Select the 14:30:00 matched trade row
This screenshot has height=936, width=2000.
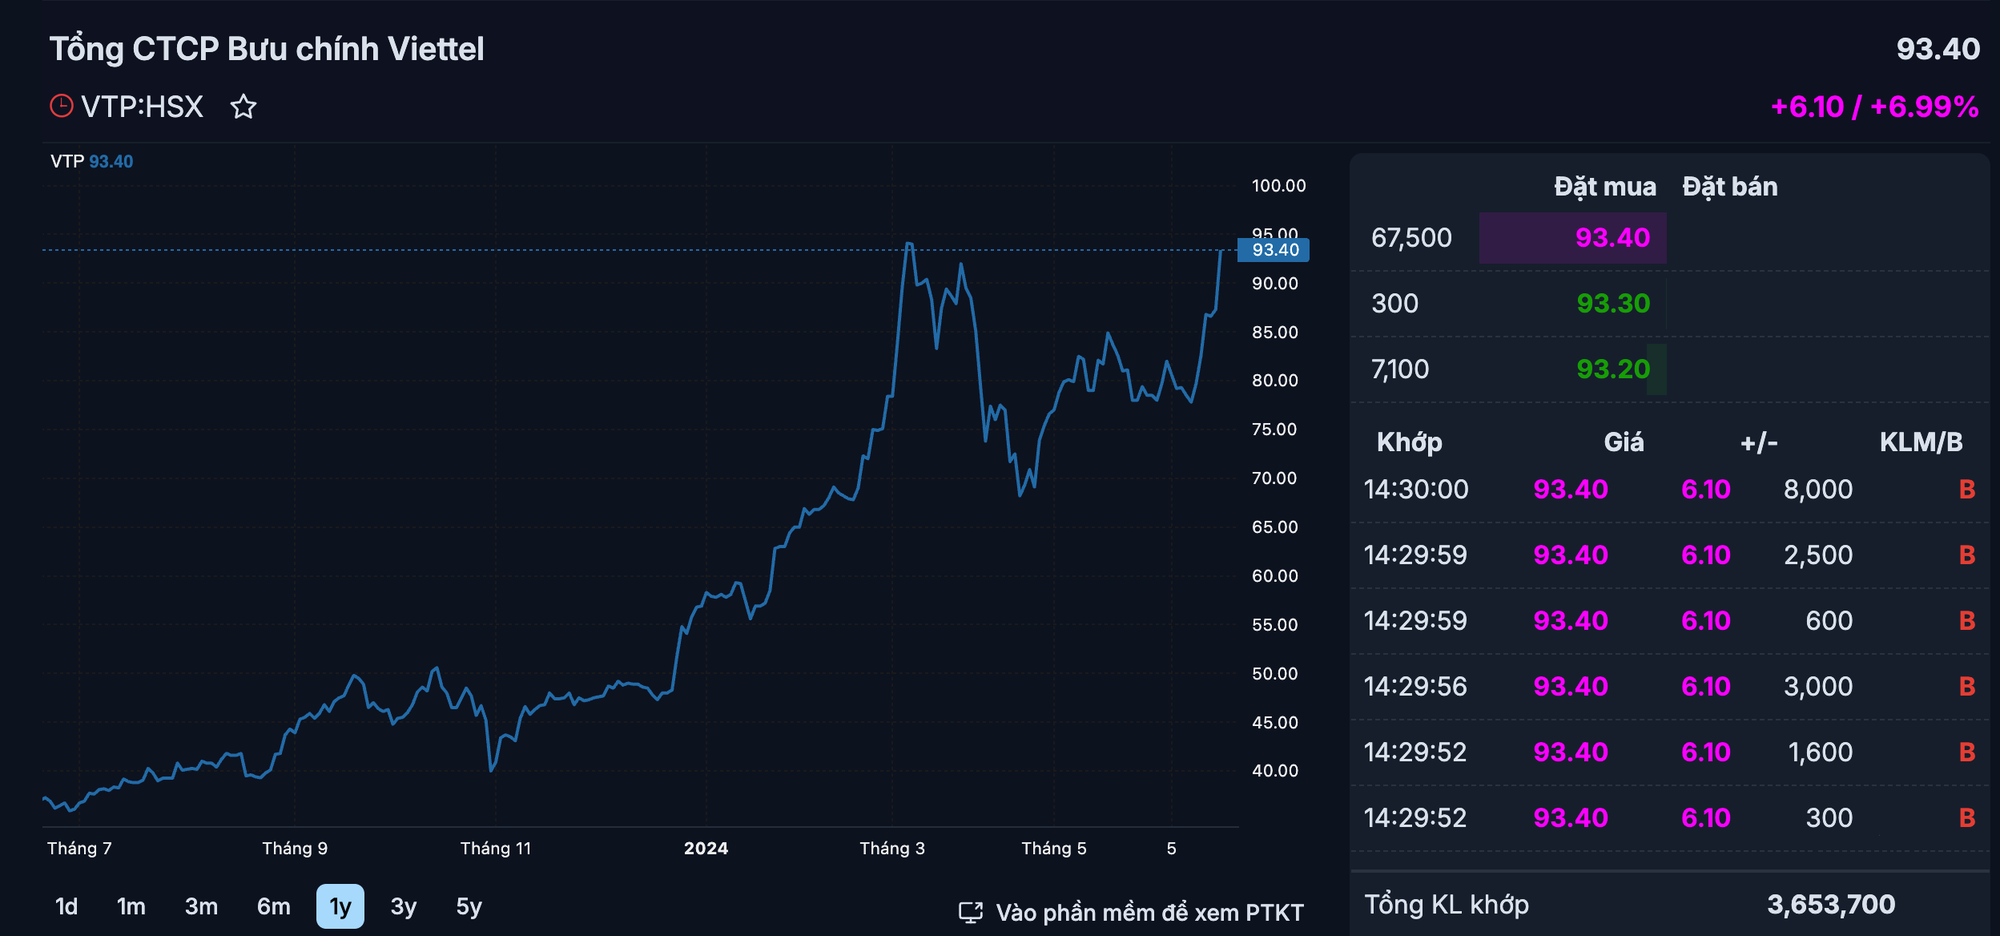pyautogui.click(x=1669, y=489)
